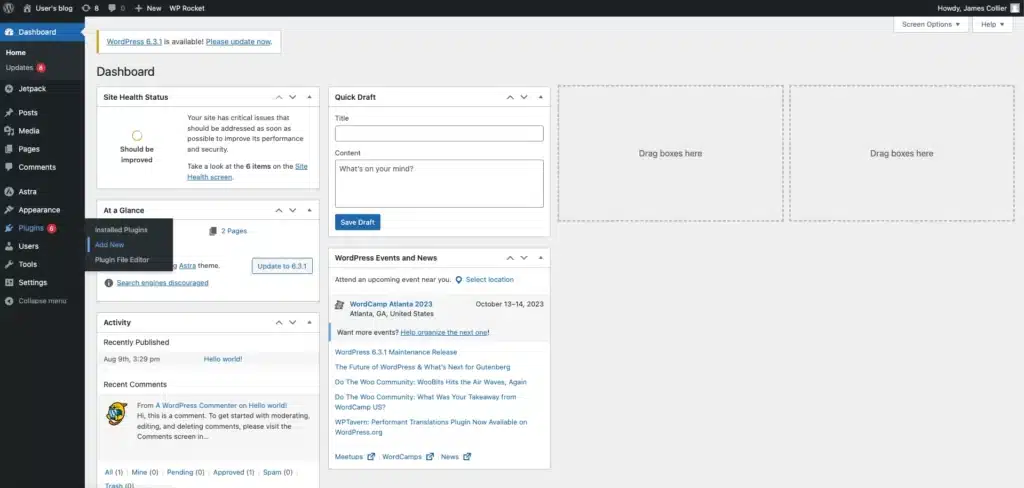Viewport: 1024px width, 488px height.
Task: Click the Settings sidebar icon
Action: pos(8,283)
